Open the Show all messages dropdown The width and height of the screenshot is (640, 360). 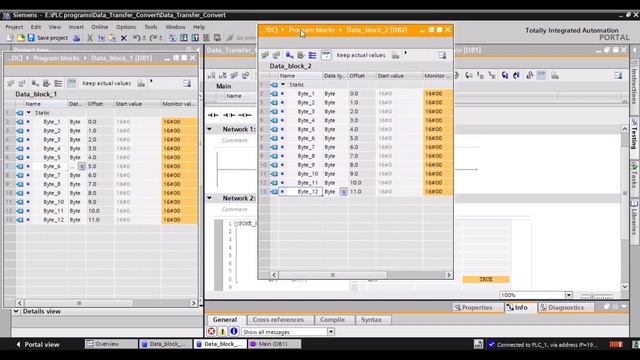pos(331,331)
